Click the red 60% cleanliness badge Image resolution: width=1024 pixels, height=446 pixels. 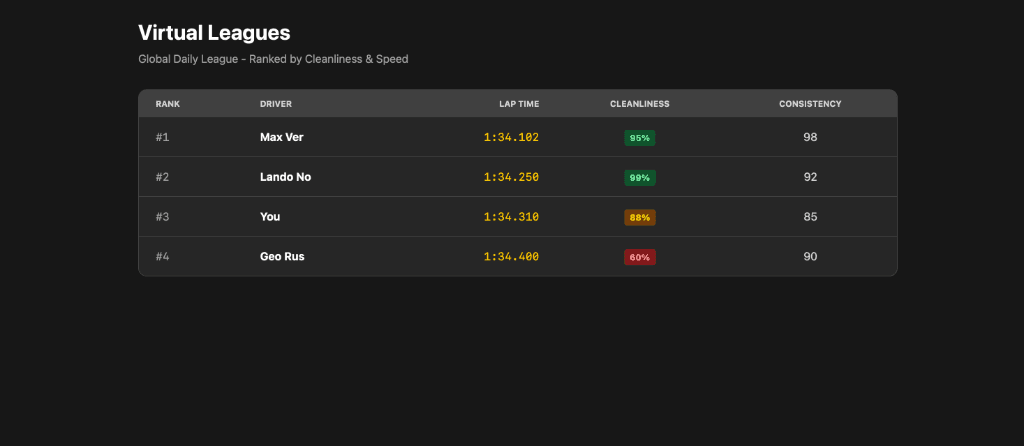640,257
